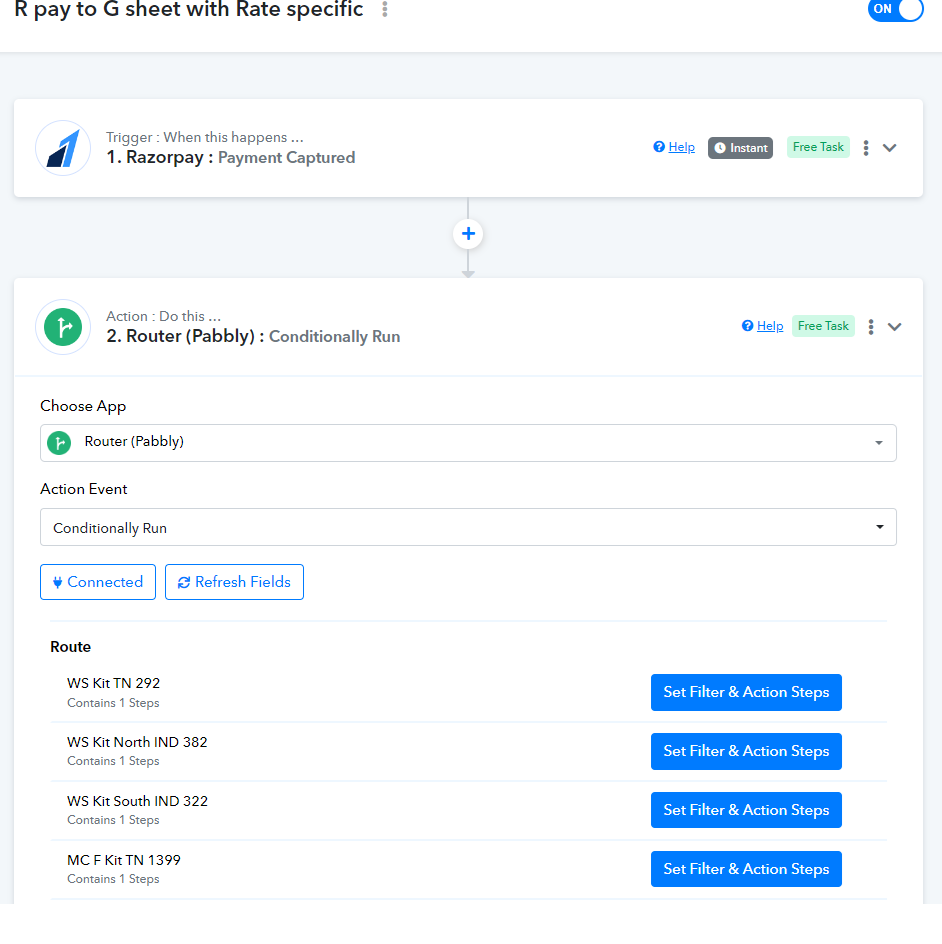Click the WS Kit South IND 322 name
The width and height of the screenshot is (942, 944).
(x=137, y=801)
